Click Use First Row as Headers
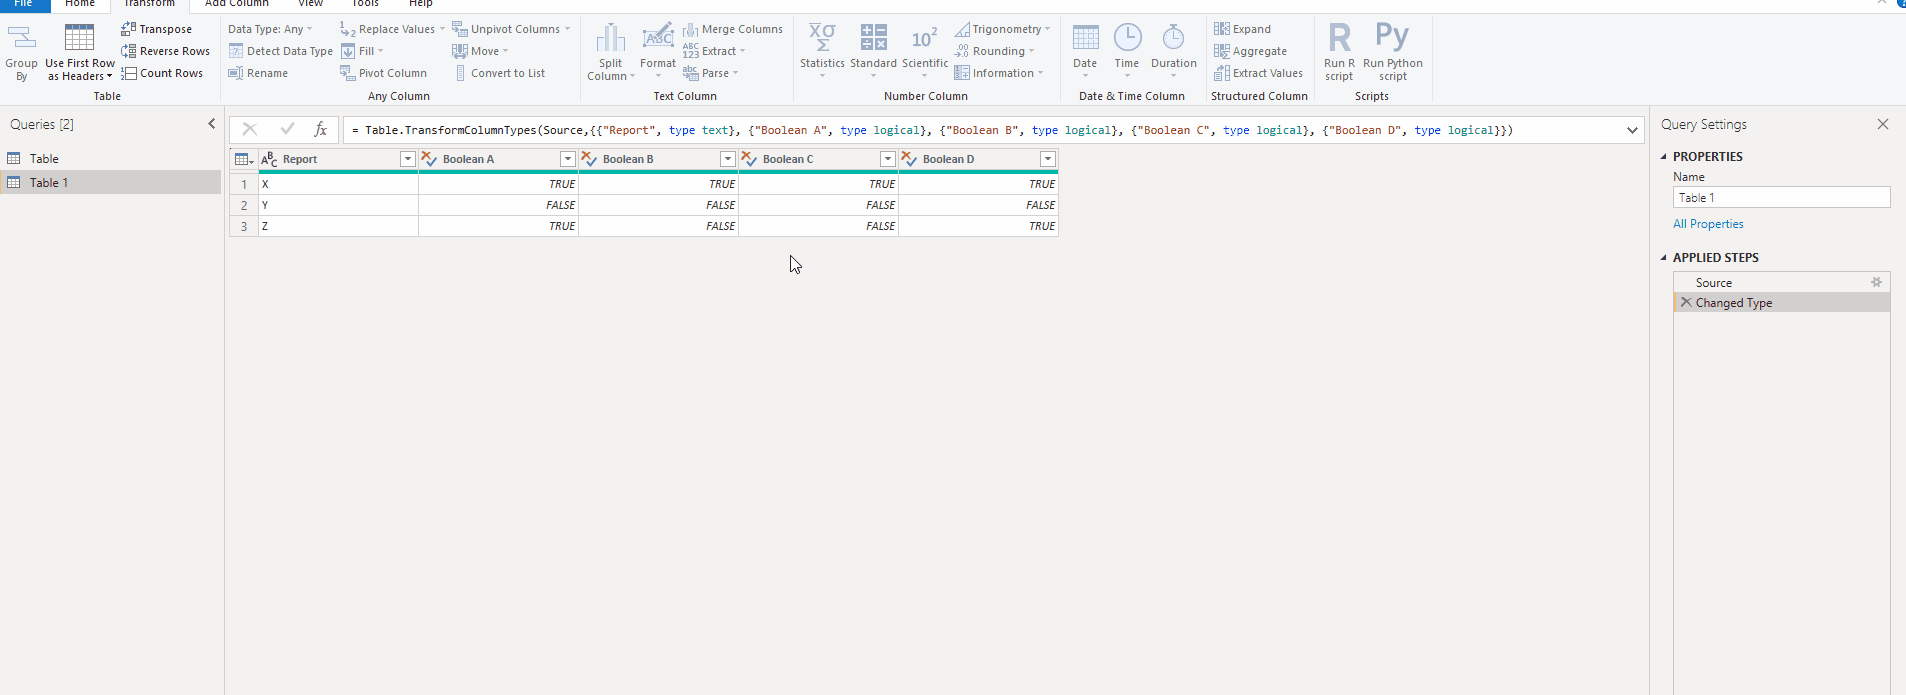 click(x=80, y=52)
